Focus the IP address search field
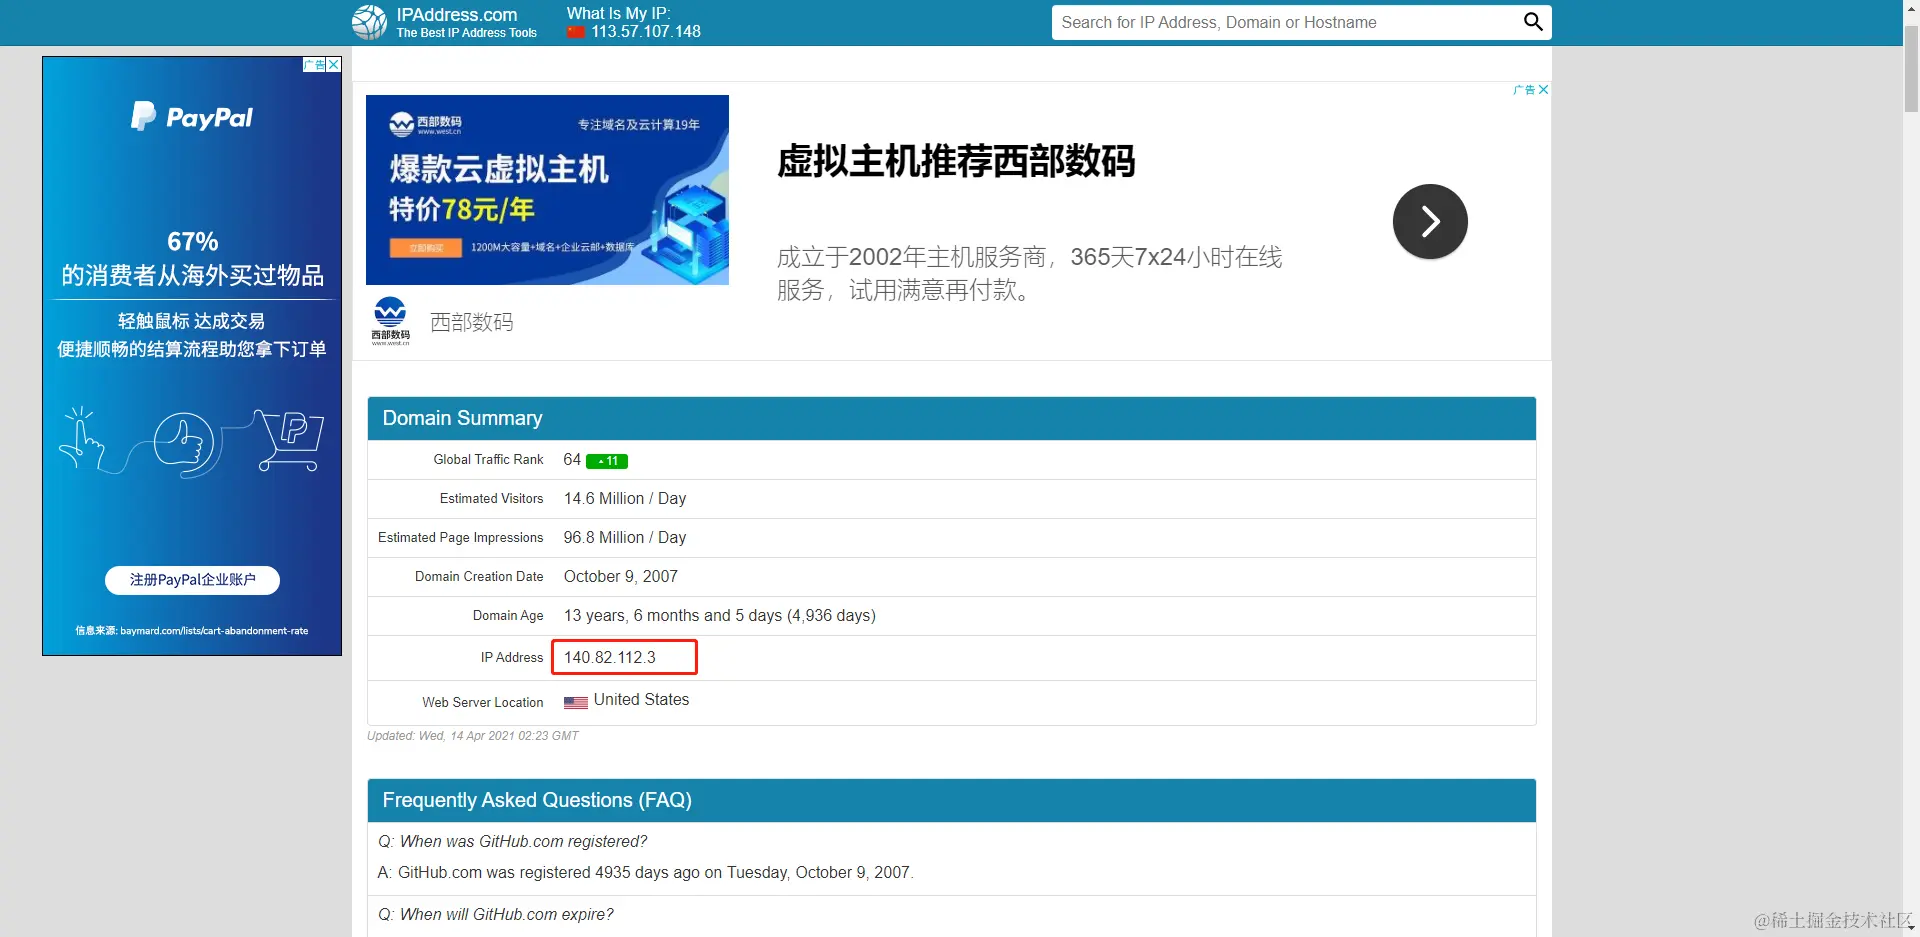Screen dimensions: 1920x937 click(1285, 22)
